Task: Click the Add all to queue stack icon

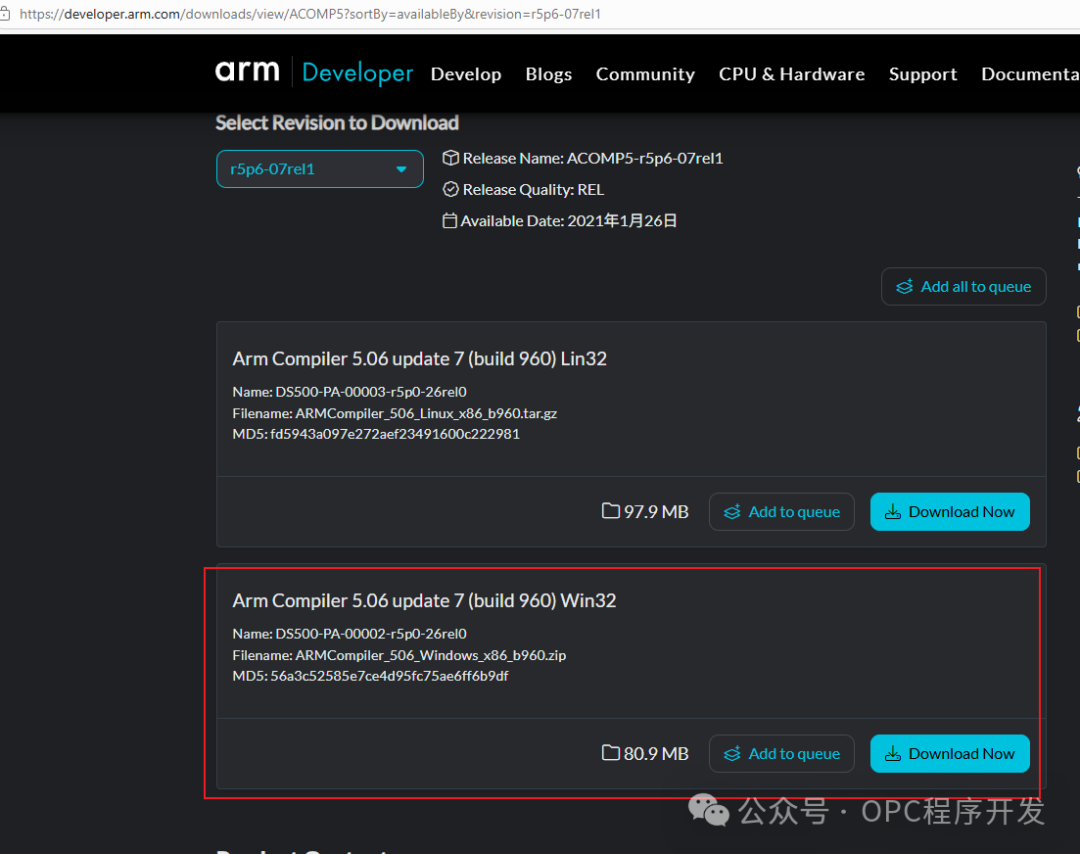Action: coord(904,287)
